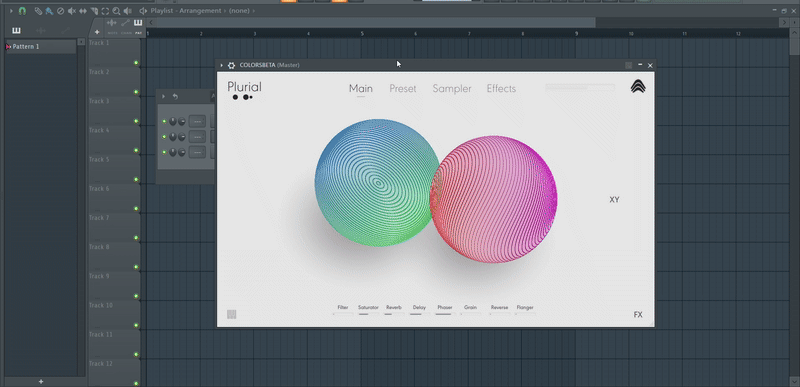
Task: Select the draw pencil tool in Playlist
Action: [38, 11]
